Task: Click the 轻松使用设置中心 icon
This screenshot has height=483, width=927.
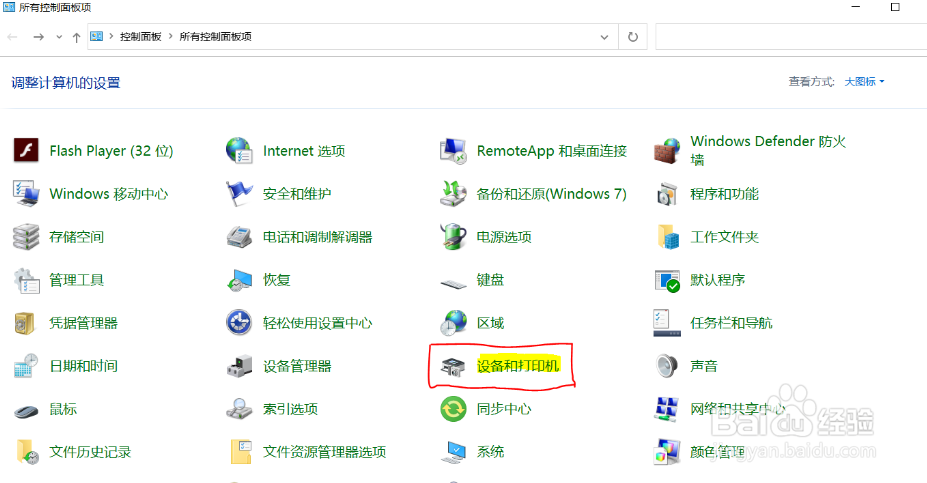Action: (x=239, y=323)
